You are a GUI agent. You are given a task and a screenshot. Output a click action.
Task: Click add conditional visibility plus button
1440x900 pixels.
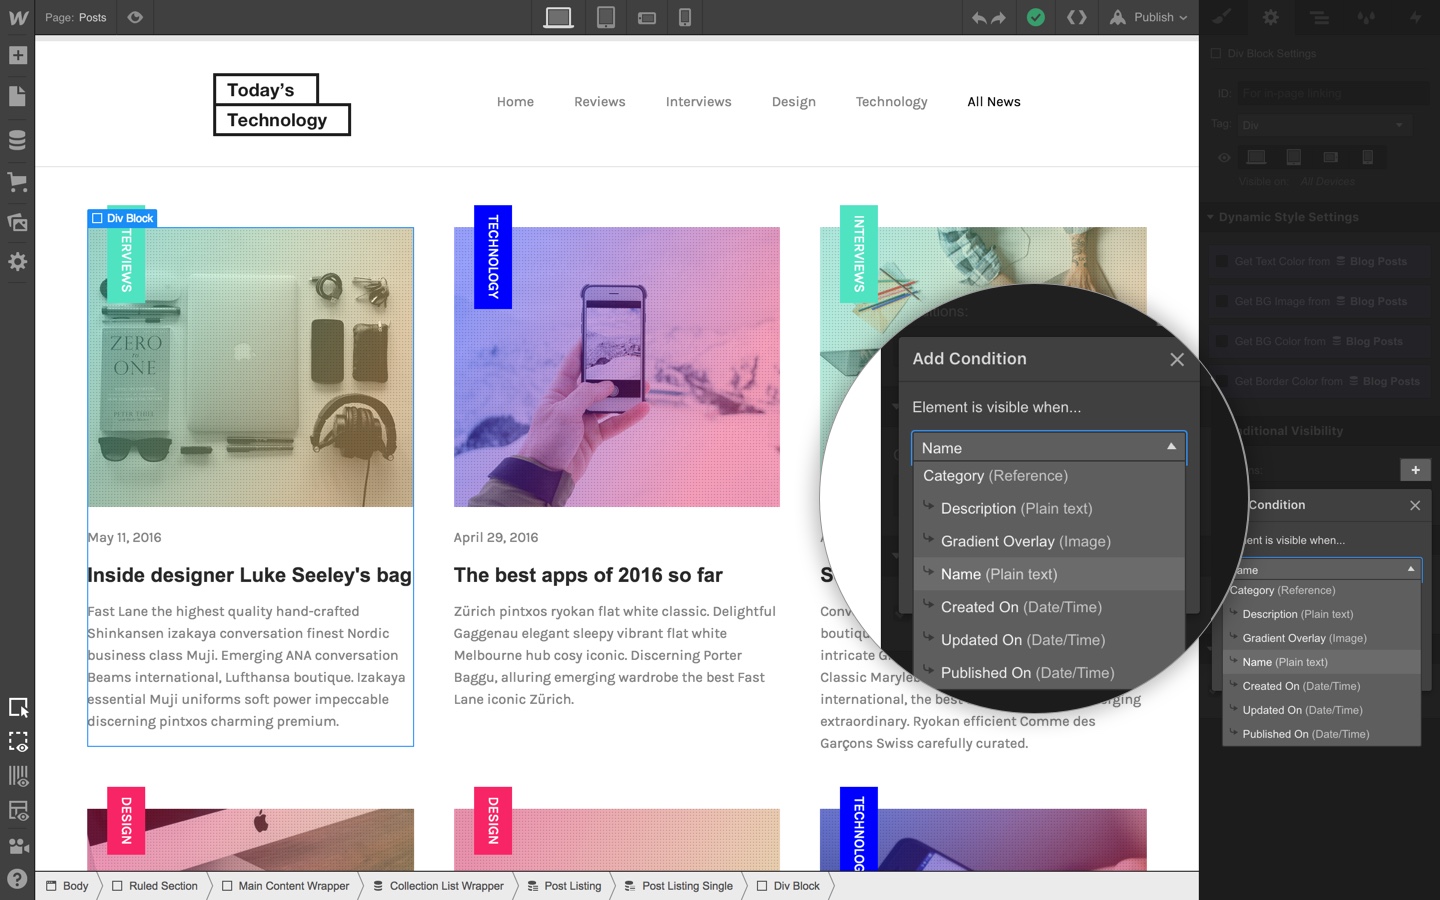(x=1415, y=470)
